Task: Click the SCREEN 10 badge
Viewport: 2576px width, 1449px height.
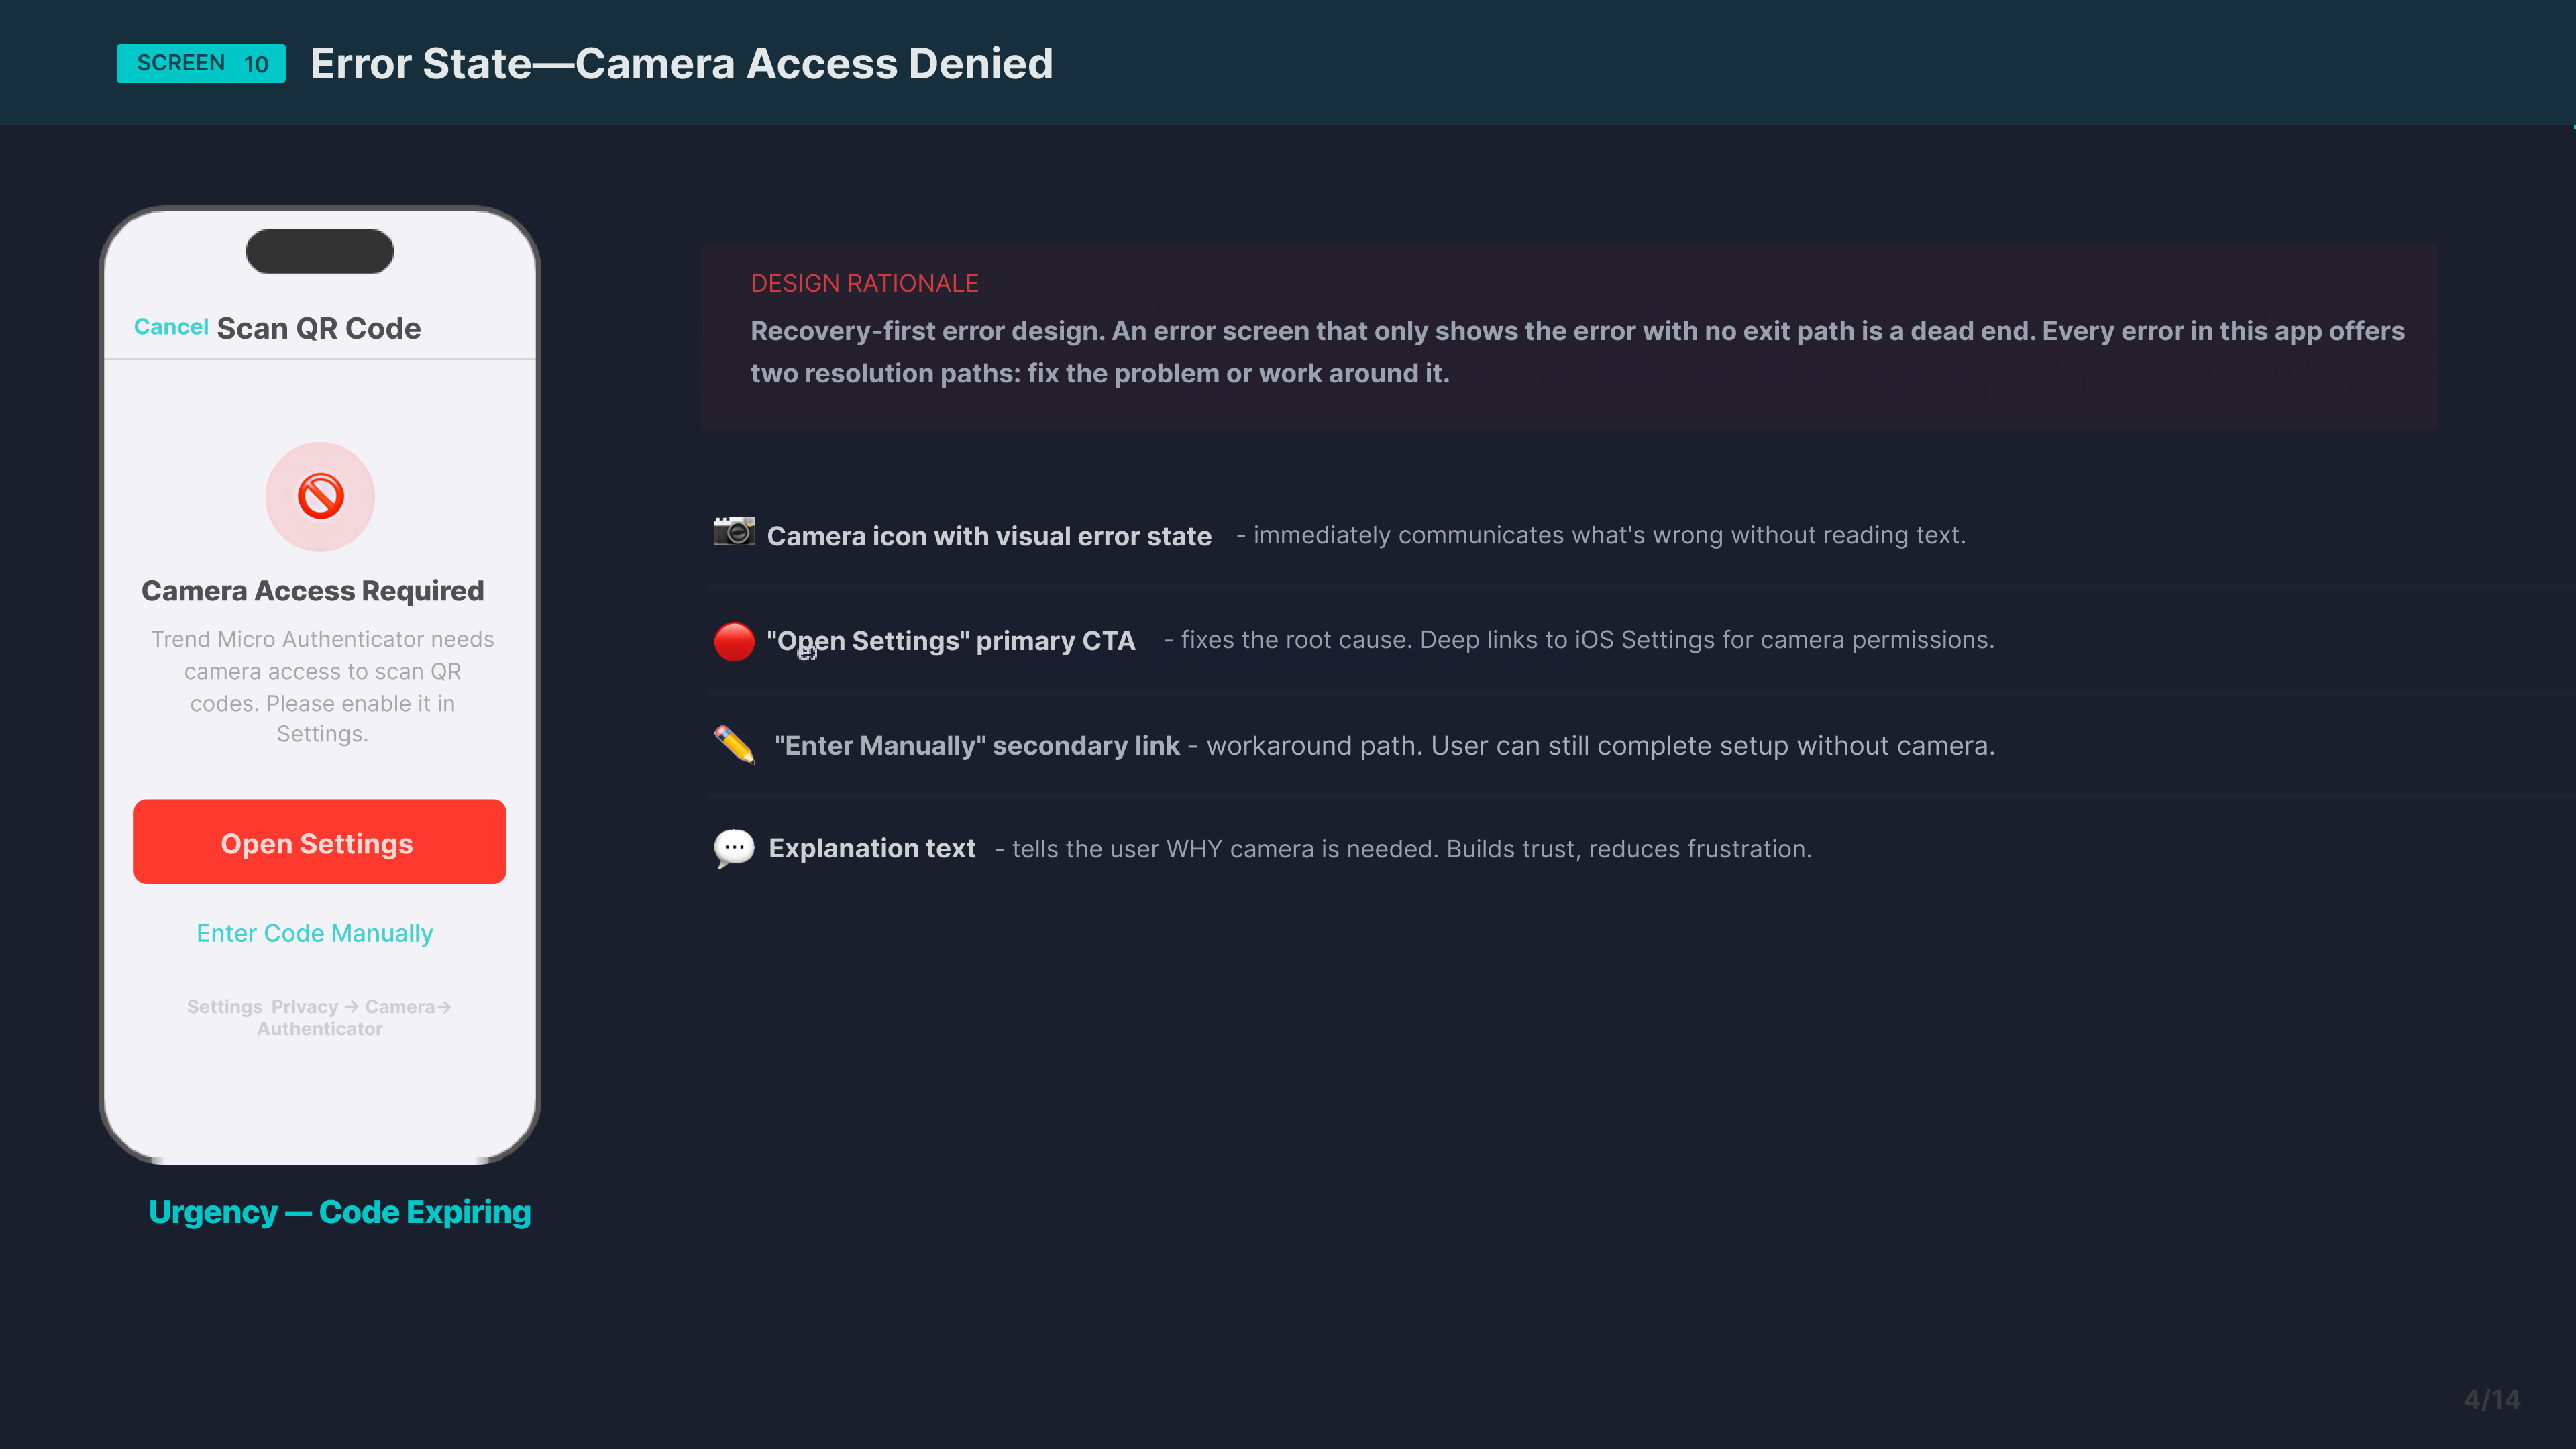Action: pos(201,64)
